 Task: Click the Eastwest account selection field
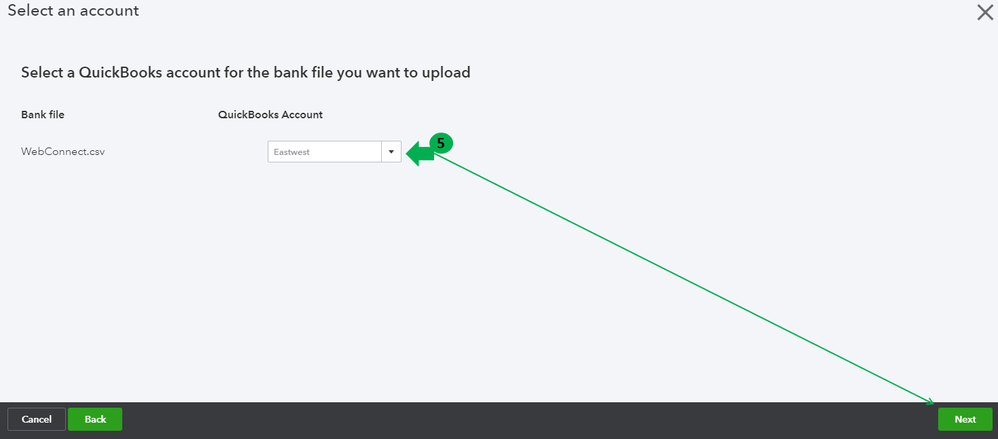(x=323, y=151)
